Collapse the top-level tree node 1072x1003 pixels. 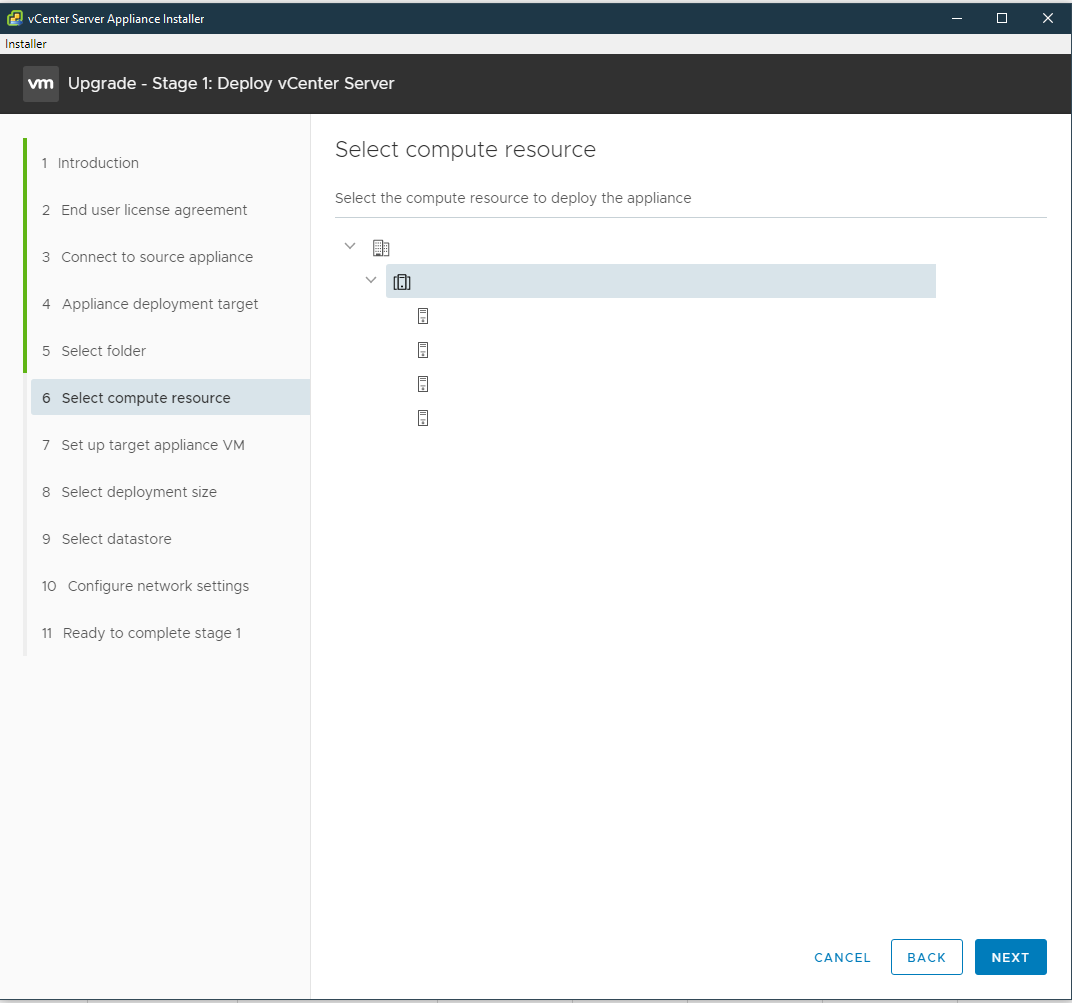click(x=350, y=245)
